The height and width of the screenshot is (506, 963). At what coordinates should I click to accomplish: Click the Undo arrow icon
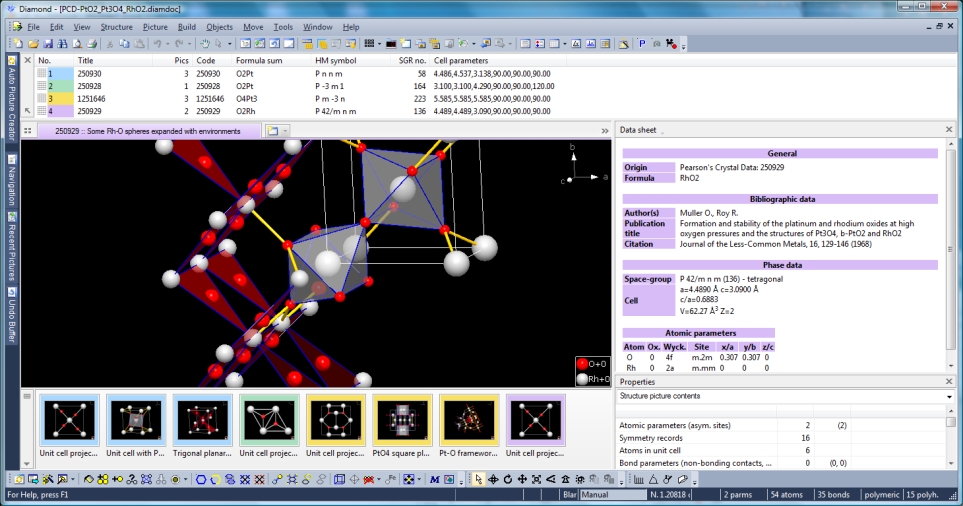pos(158,44)
